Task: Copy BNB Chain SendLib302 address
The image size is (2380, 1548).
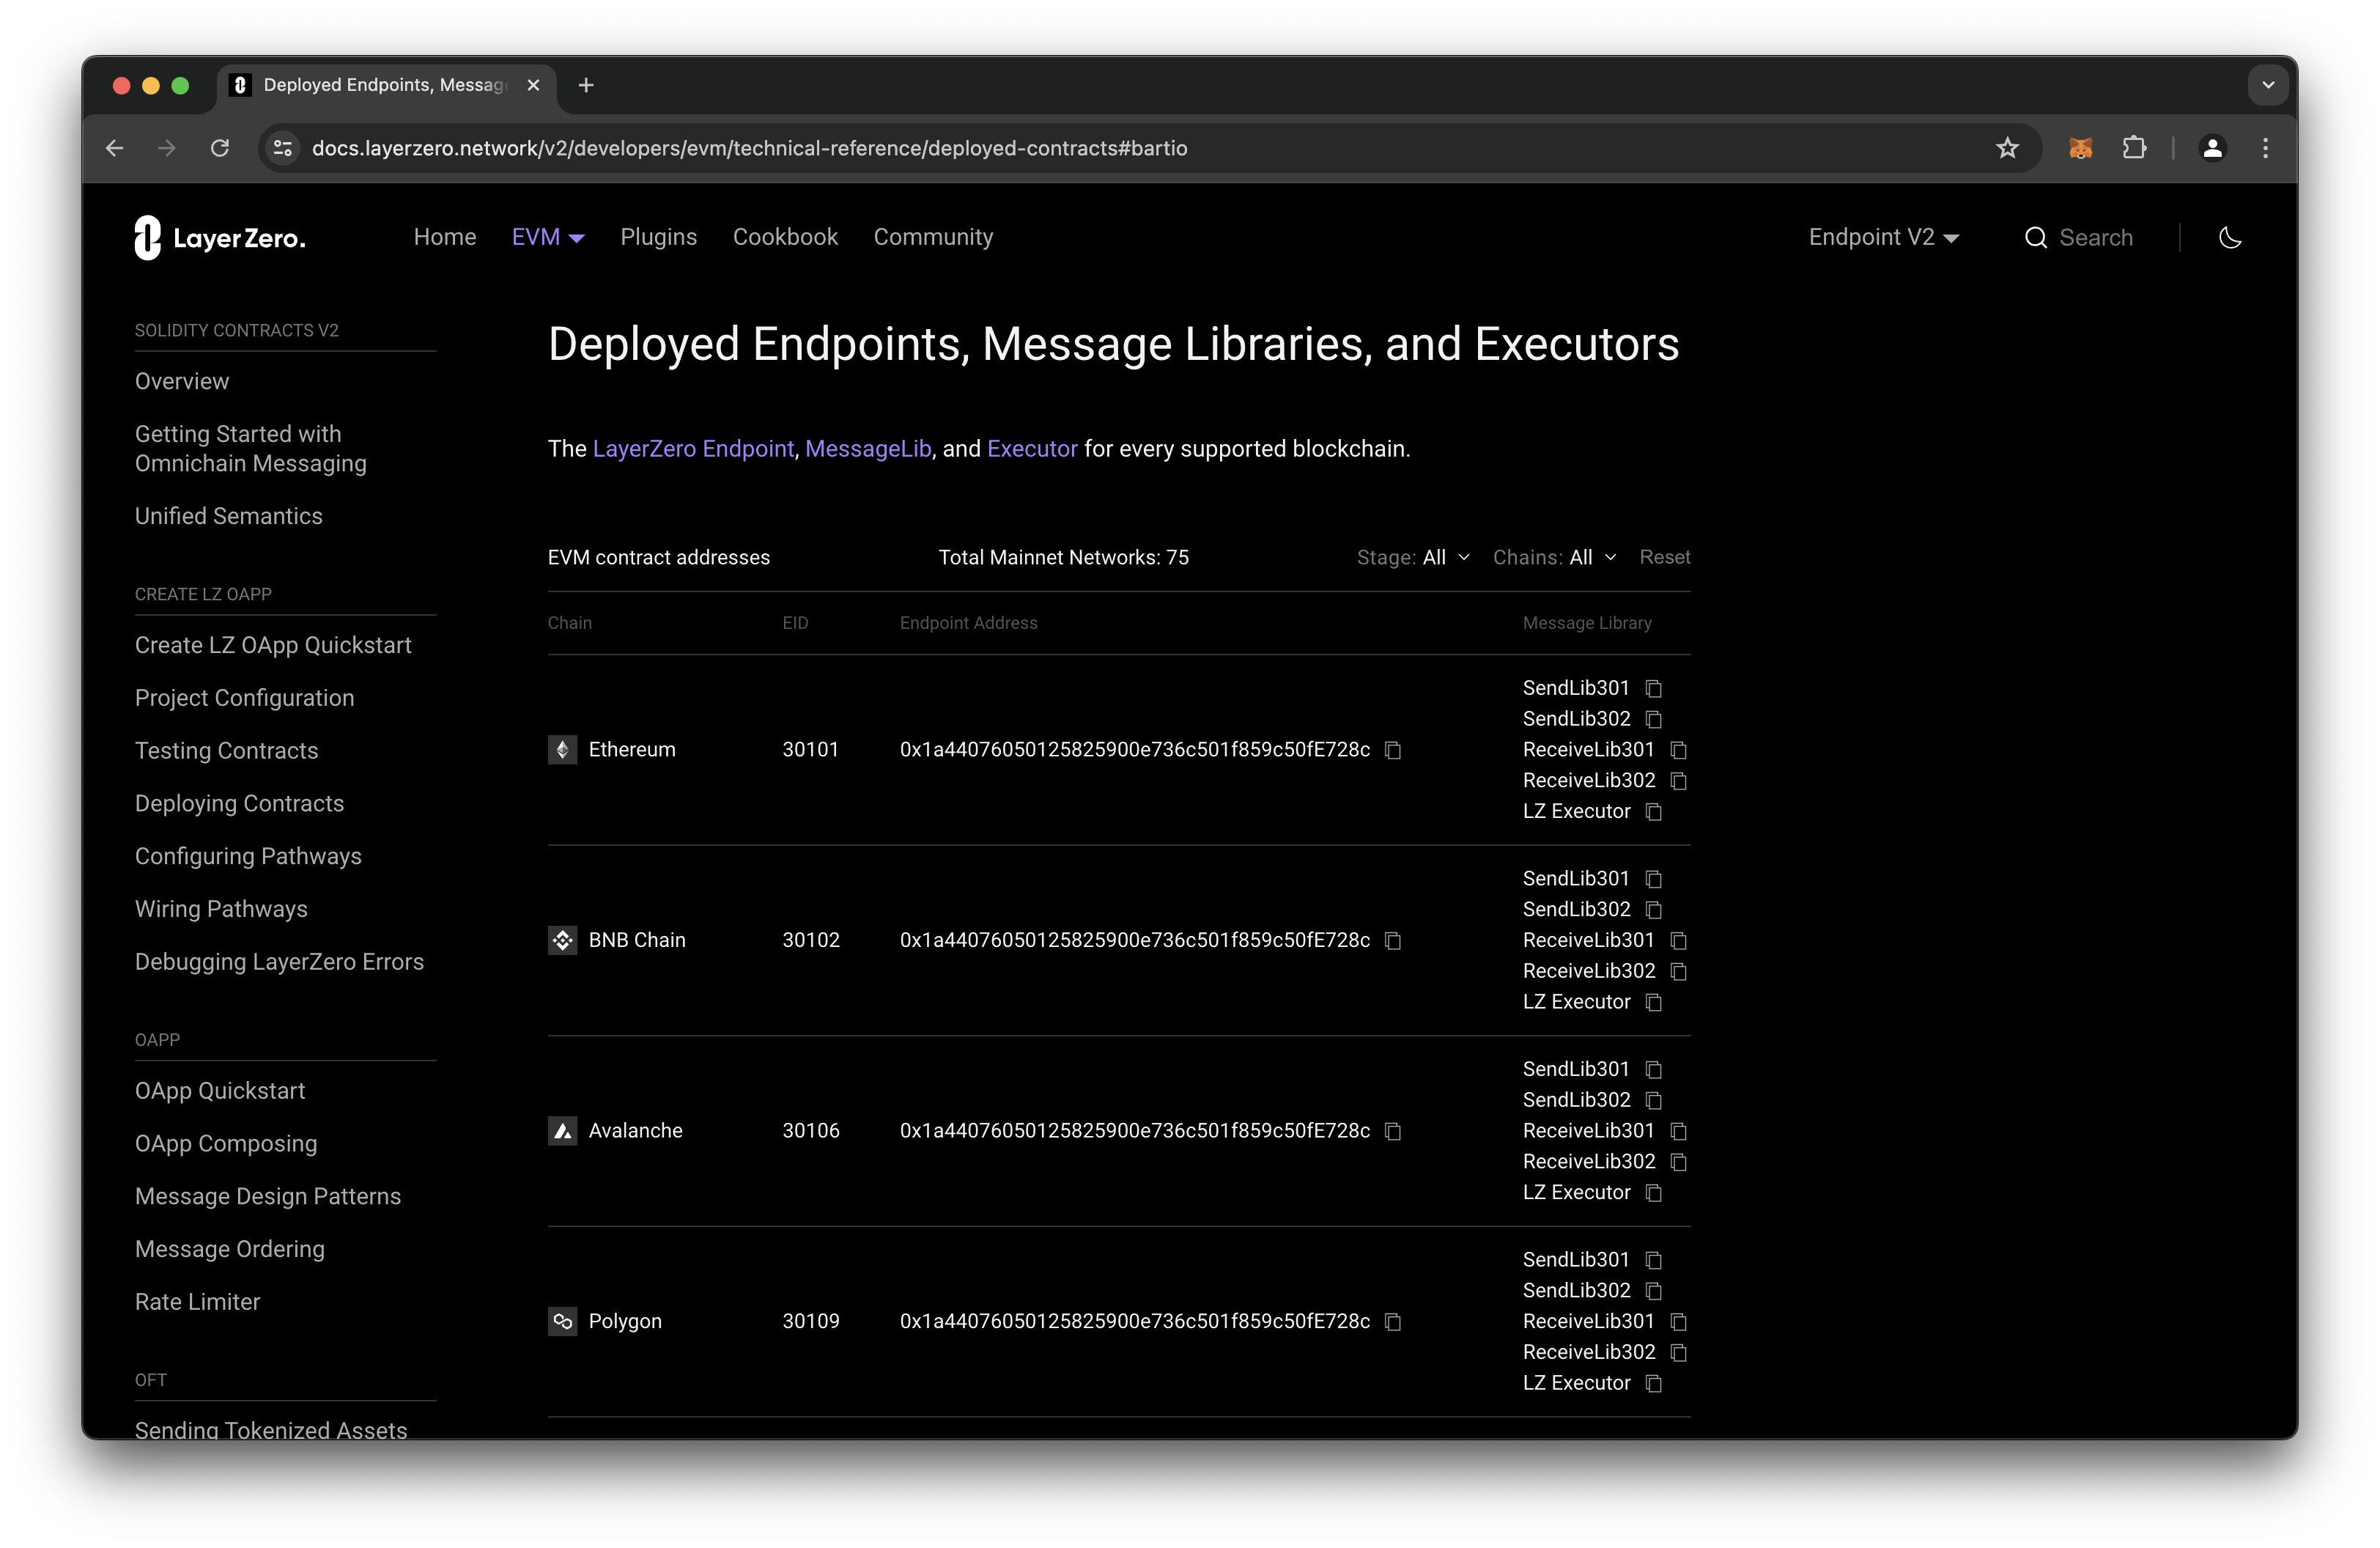Action: coord(1654,910)
